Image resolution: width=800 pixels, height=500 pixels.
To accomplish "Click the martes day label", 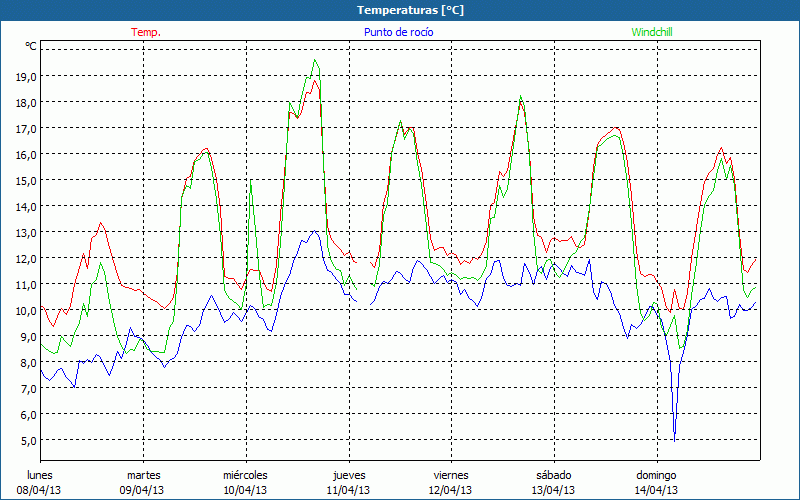I will pyautogui.click(x=143, y=475).
